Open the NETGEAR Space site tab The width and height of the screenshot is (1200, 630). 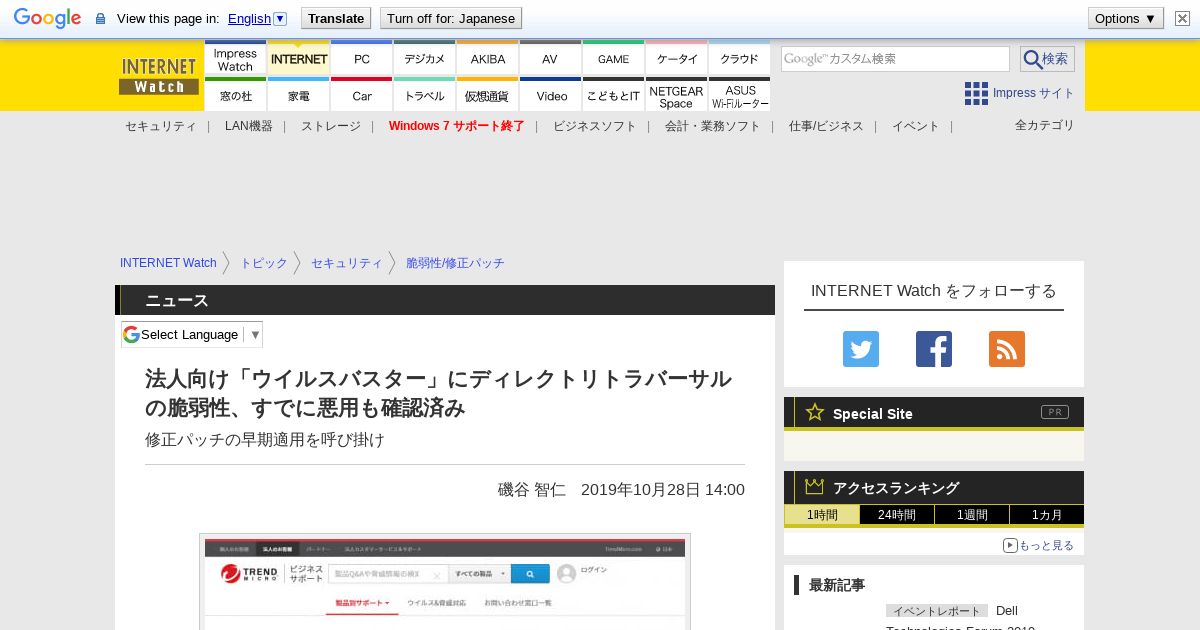tap(676, 95)
